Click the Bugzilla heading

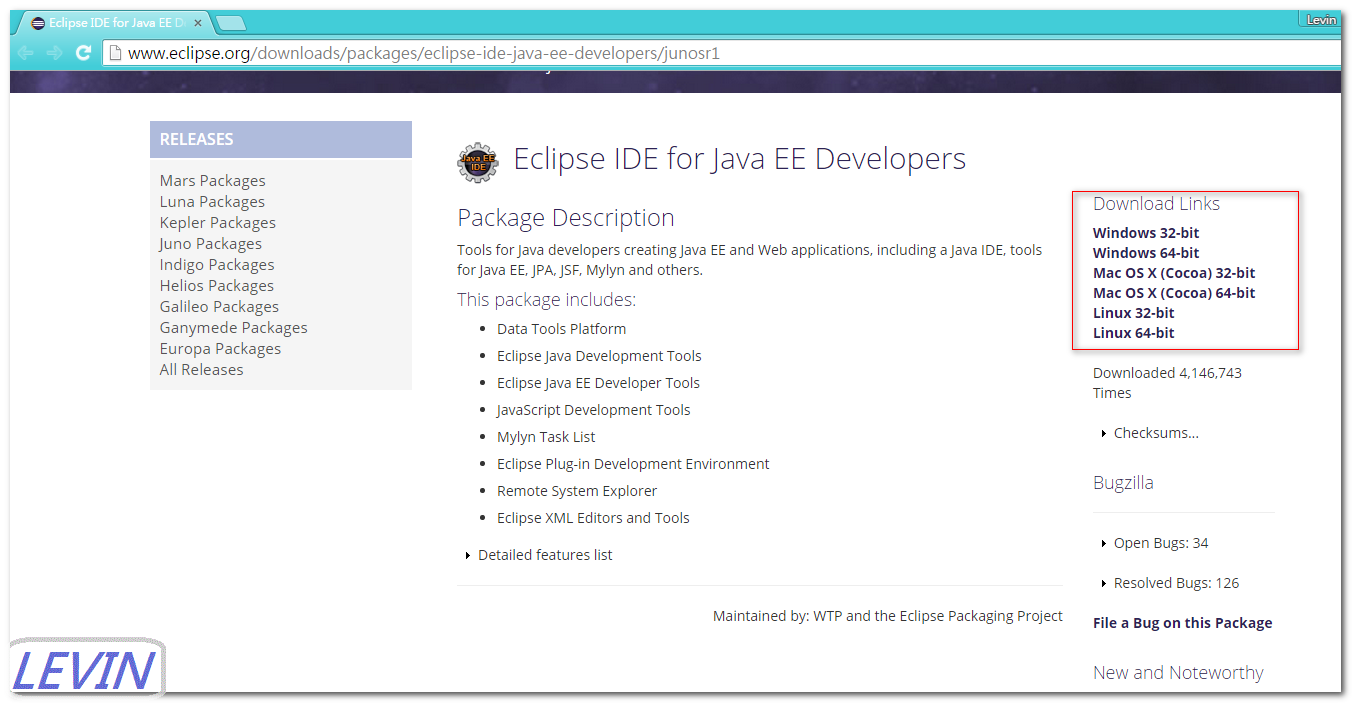tap(1123, 483)
